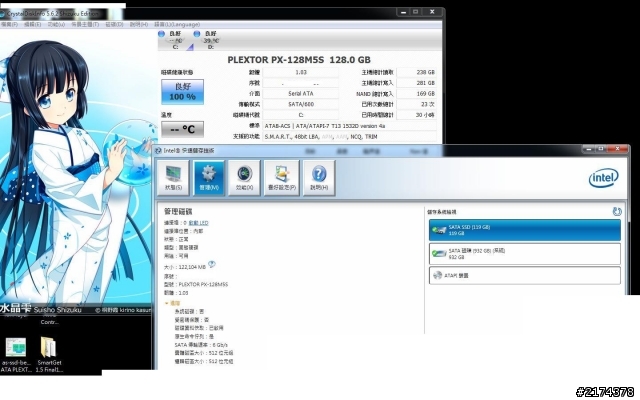Click transfer mode field showing SATA/600
Viewport: 640px width, 400px height.
point(300,104)
